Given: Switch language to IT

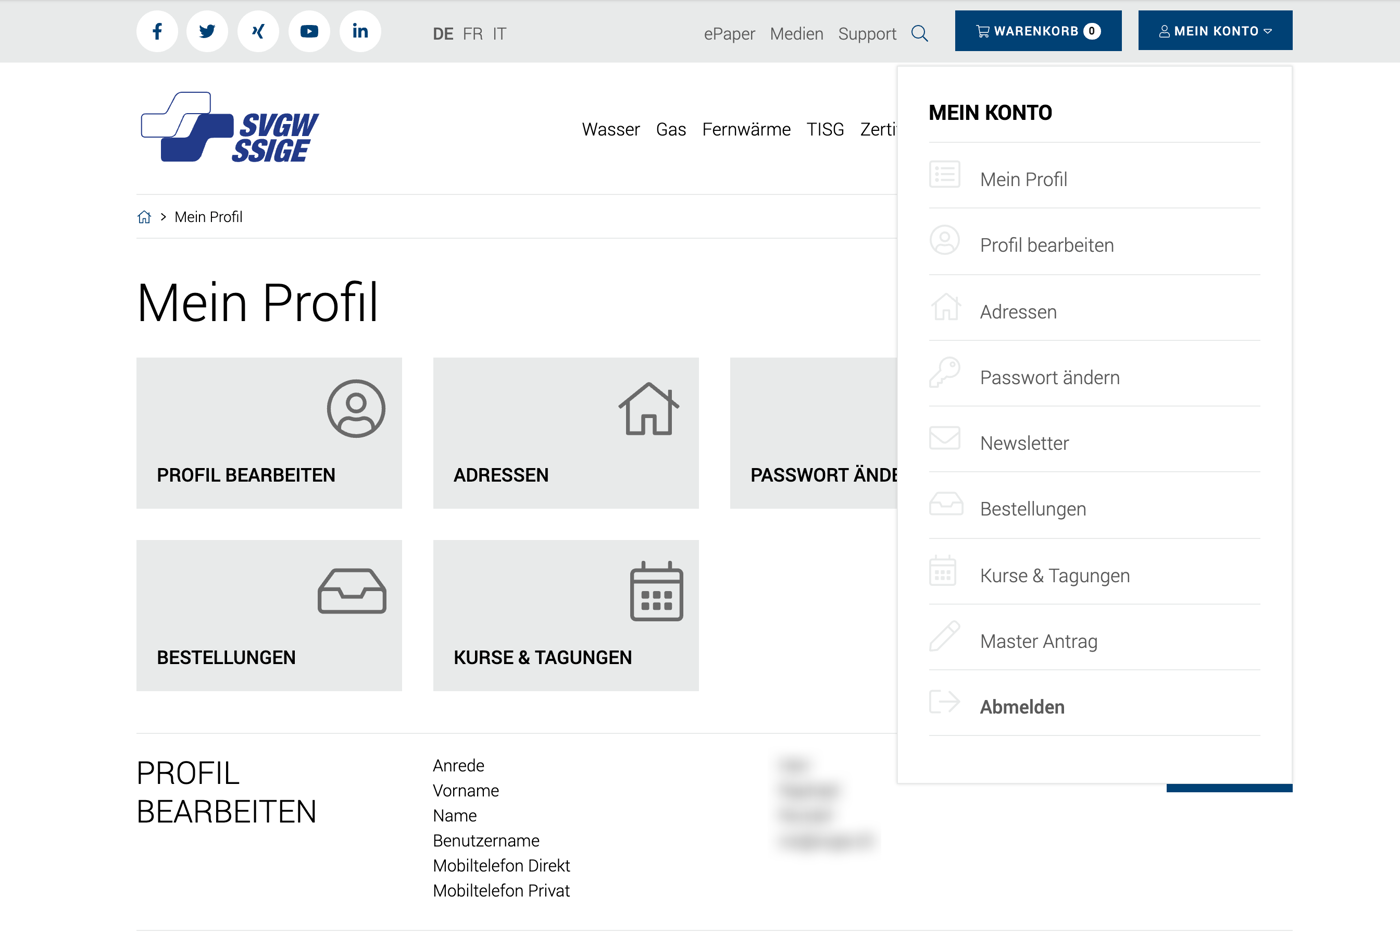Looking at the screenshot, I should coord(499,34).
